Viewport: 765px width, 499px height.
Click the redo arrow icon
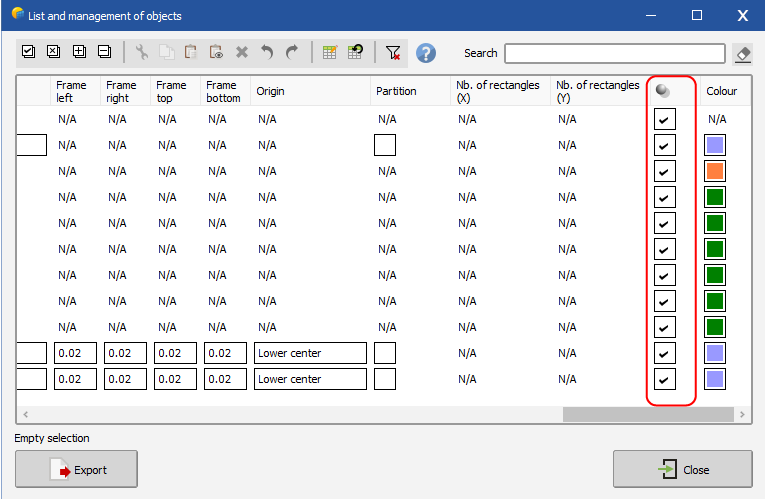[x=292, y=52]
